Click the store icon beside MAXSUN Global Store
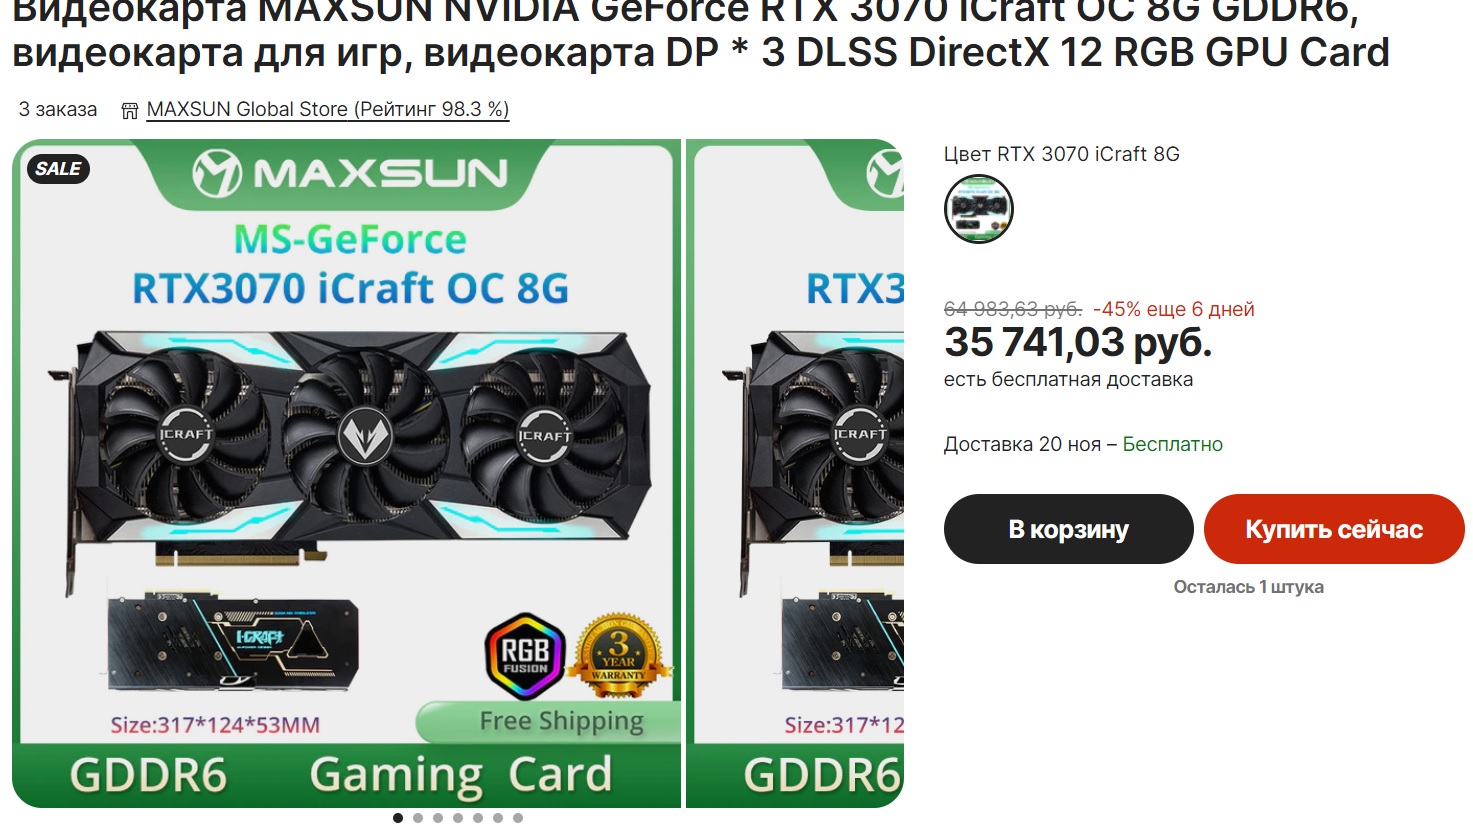 (x=130, y=110)
